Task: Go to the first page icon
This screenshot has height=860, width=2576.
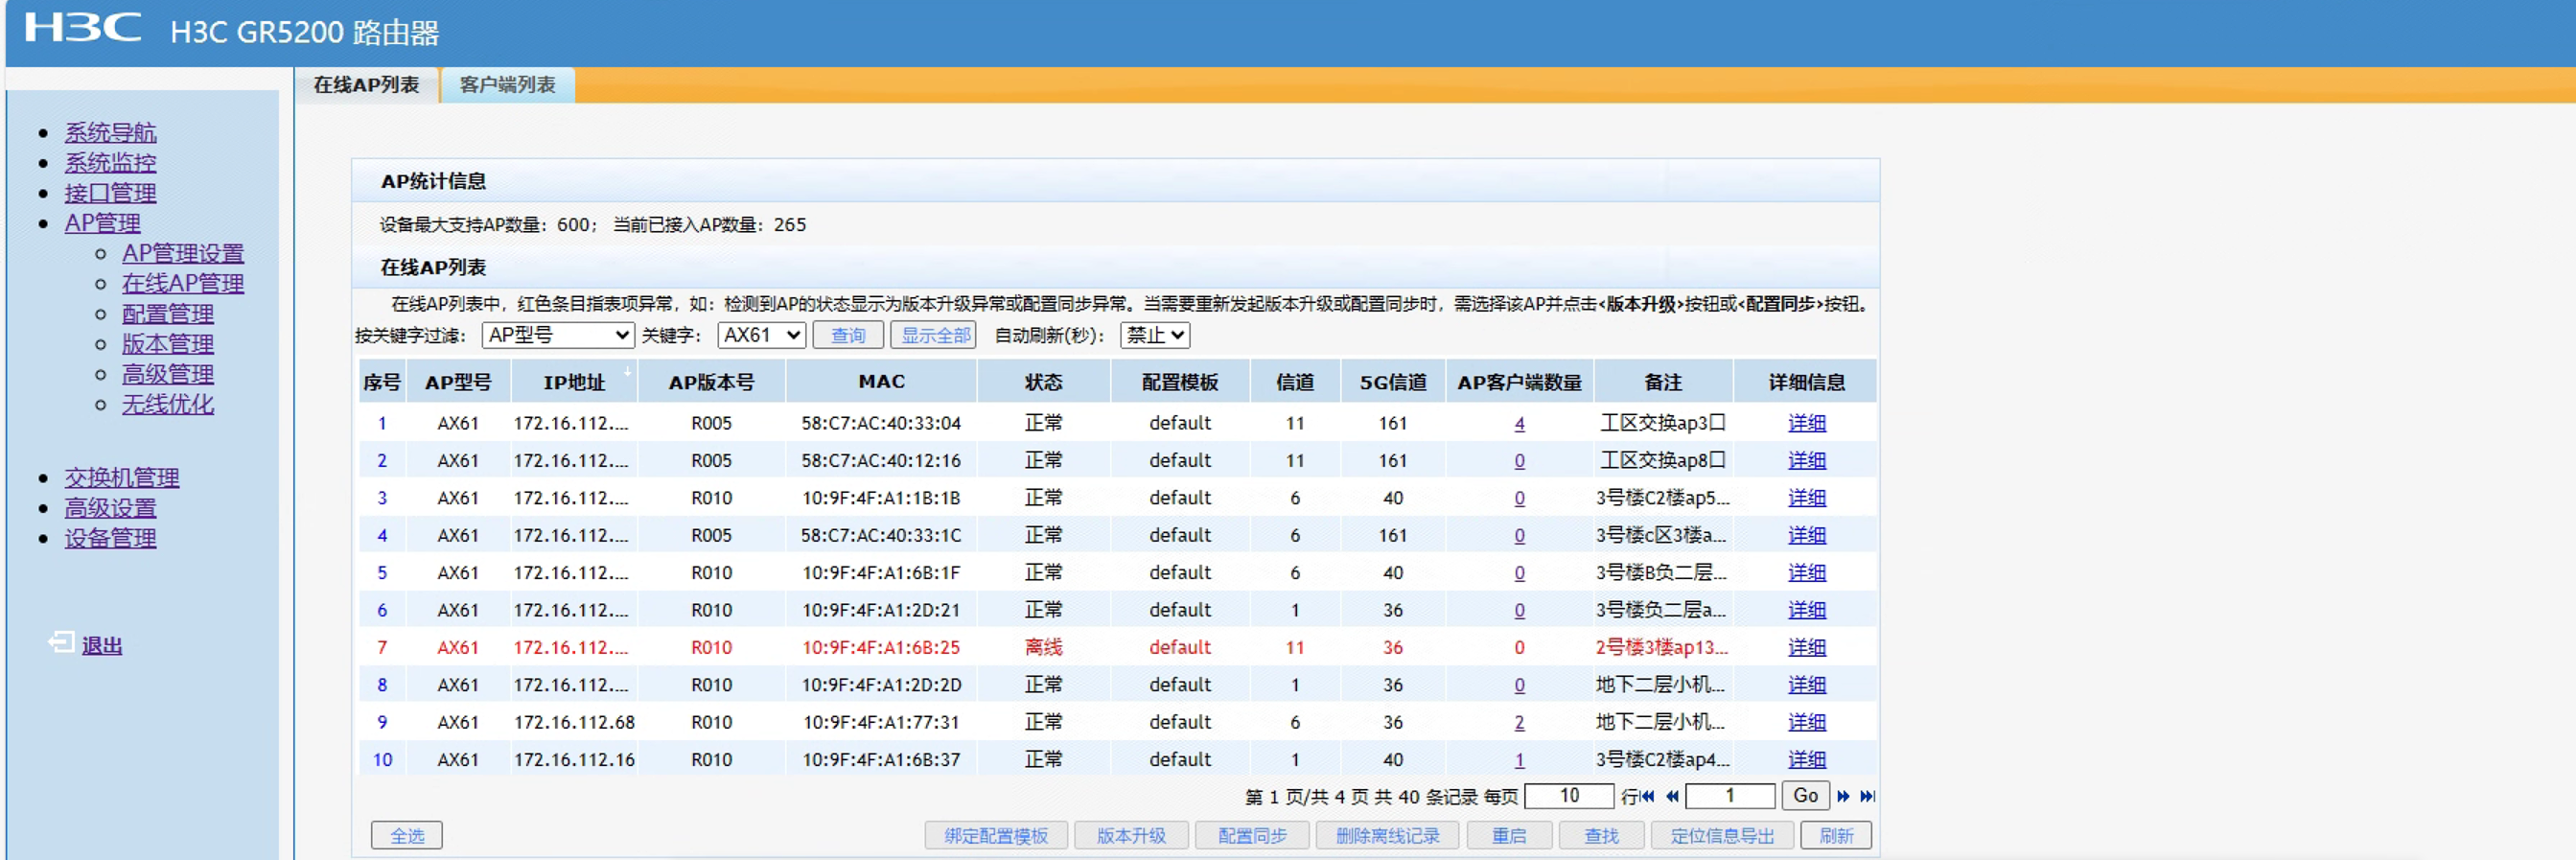Action: click(1647, 796)
